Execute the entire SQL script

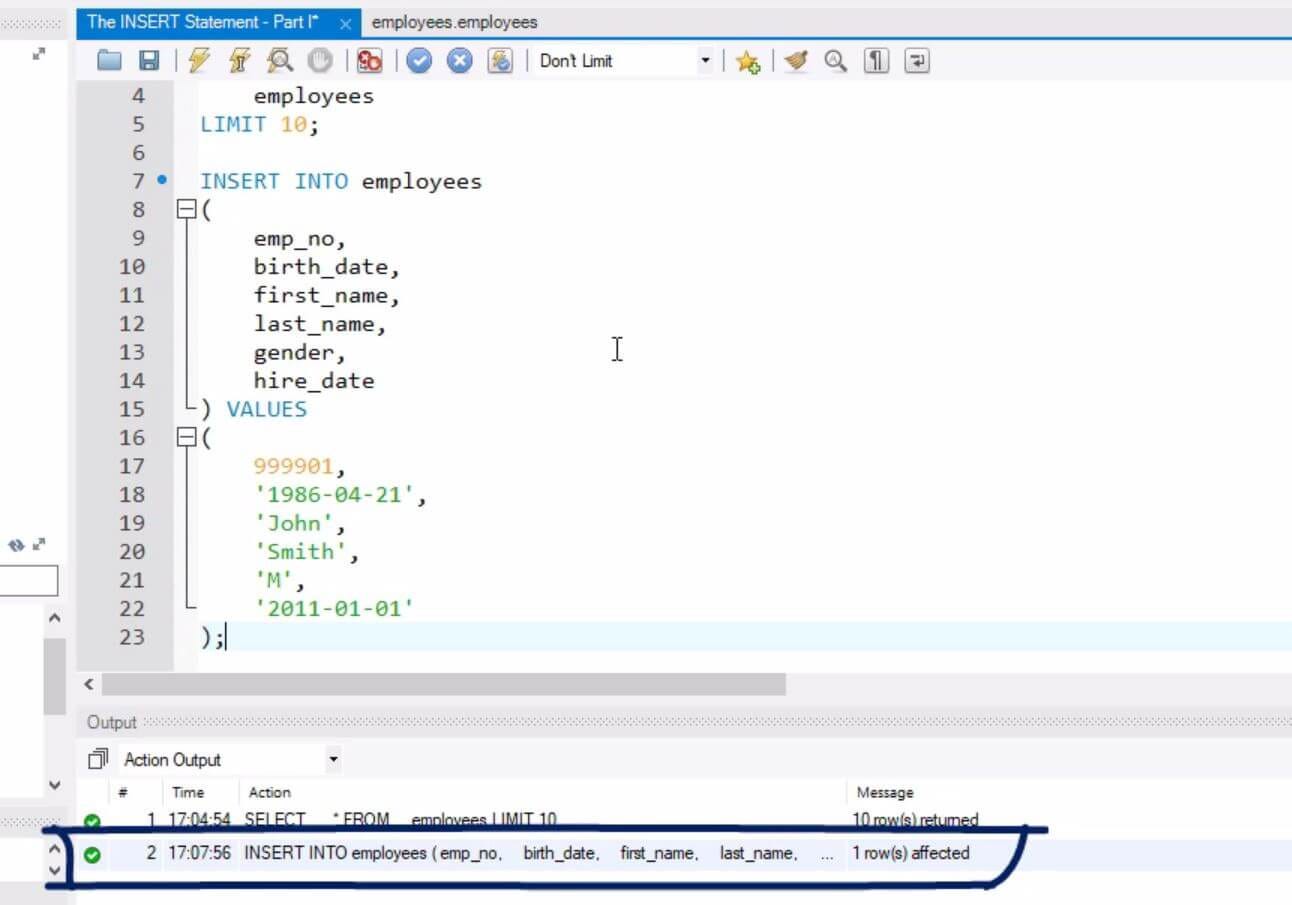198,60
